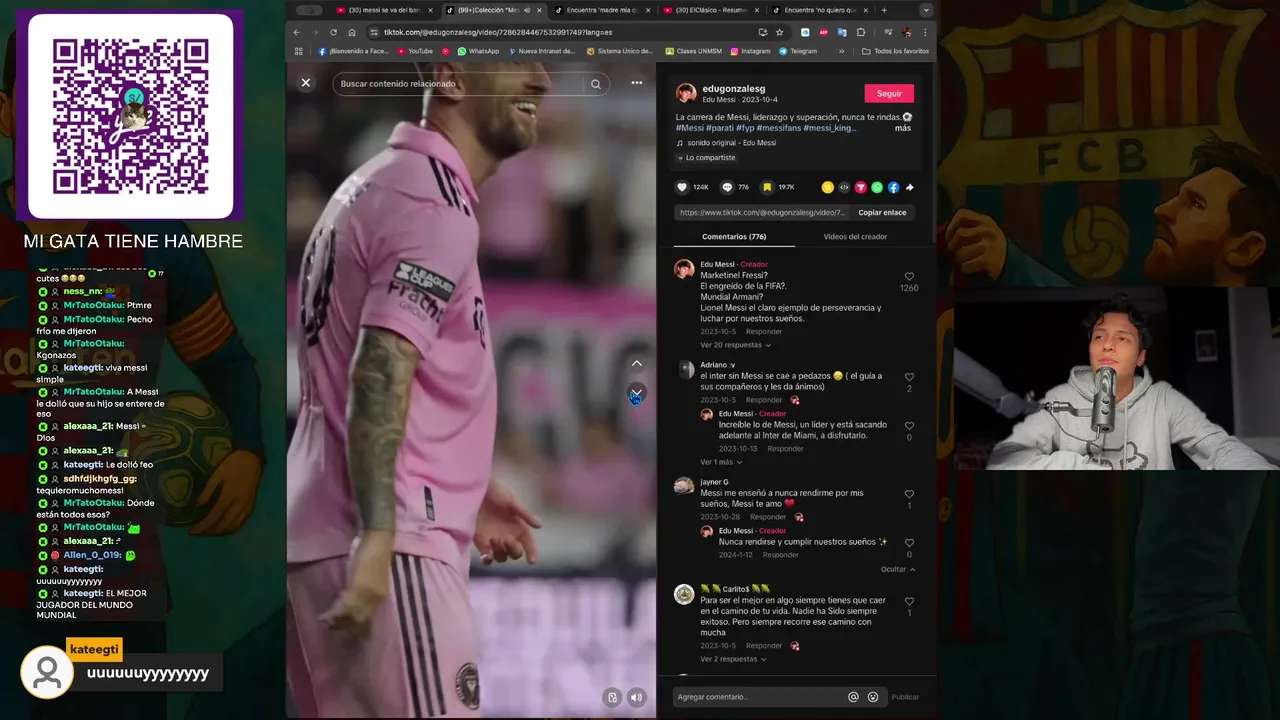Like jayner G's comment
Screen dimensions: 1280x720
pos(909,494)
